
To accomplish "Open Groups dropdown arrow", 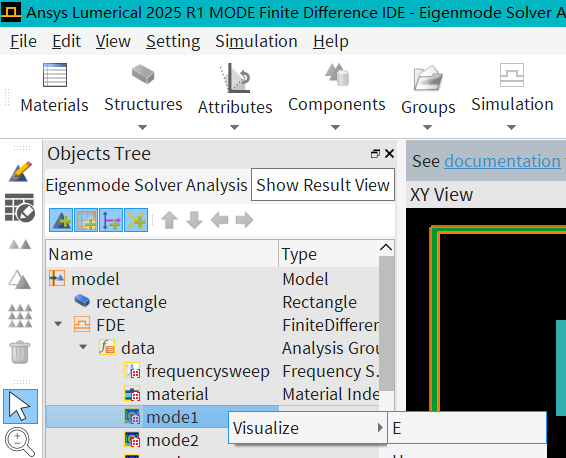I will [x=427, y=127].
